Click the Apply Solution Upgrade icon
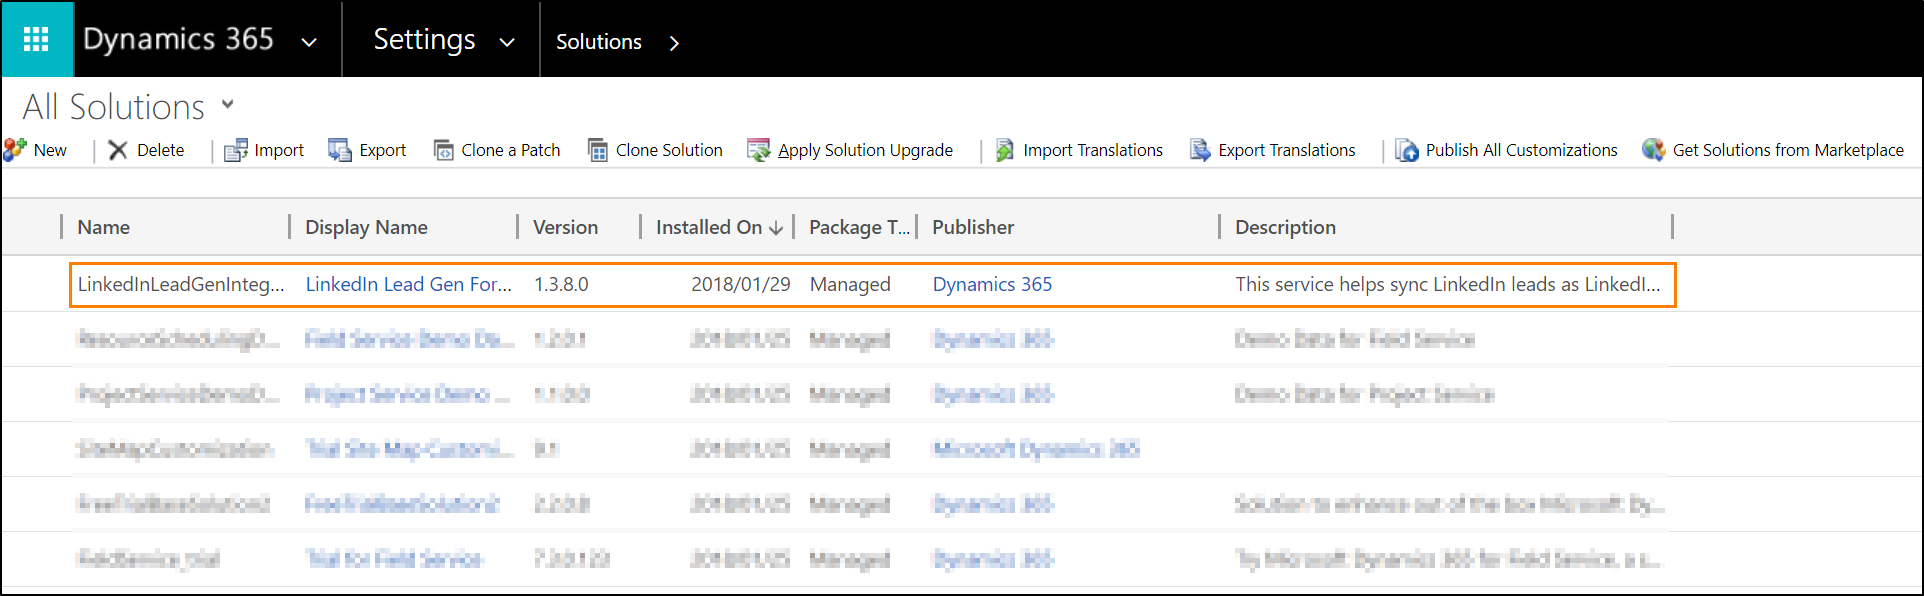Screen dimensions: 1924x596 pyautogui.click(x=759, y=150)
